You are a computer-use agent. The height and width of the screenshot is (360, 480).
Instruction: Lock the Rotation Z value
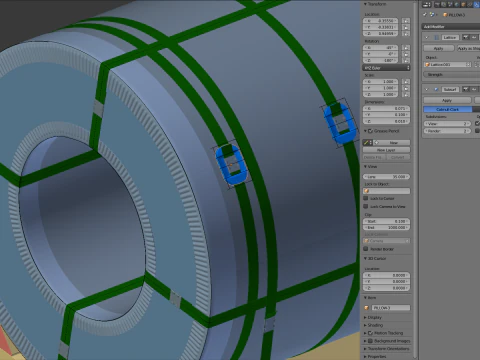[406, 60]
